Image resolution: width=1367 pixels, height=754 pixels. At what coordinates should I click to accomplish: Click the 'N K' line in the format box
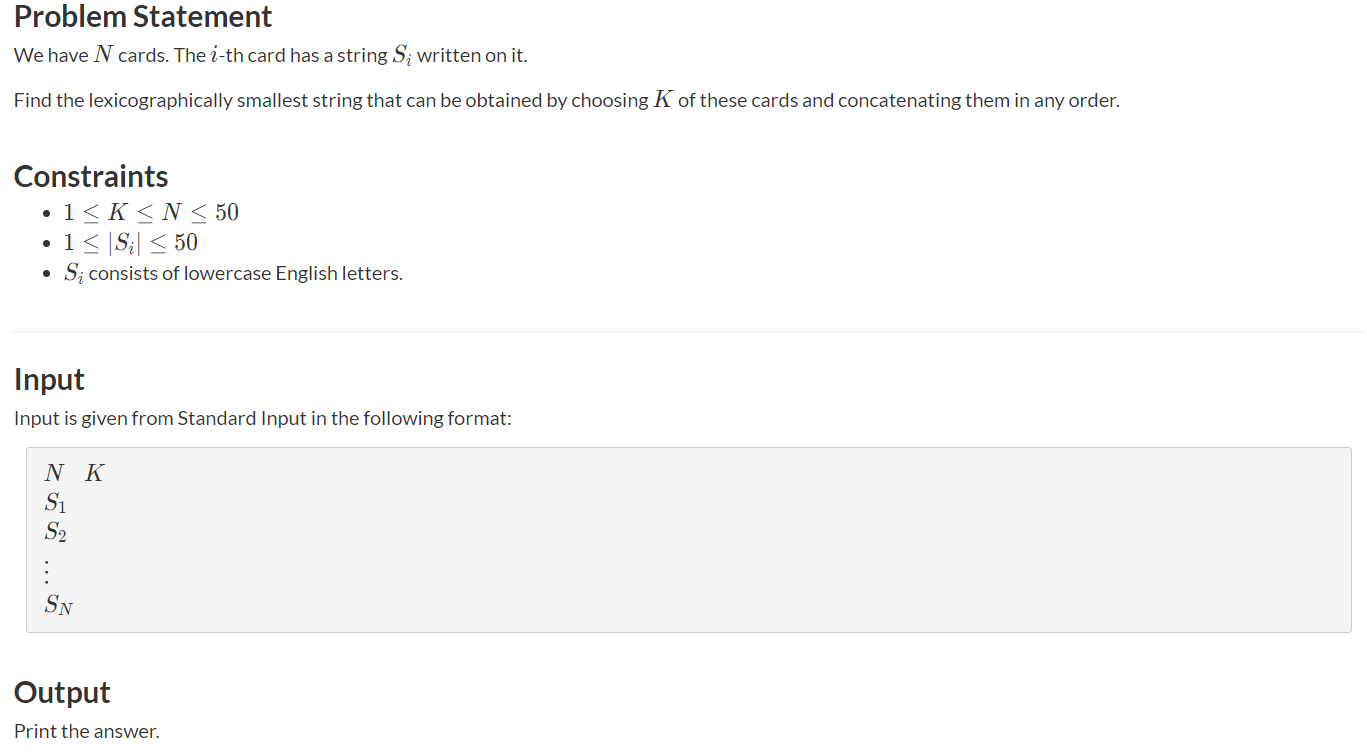point(74,474)
